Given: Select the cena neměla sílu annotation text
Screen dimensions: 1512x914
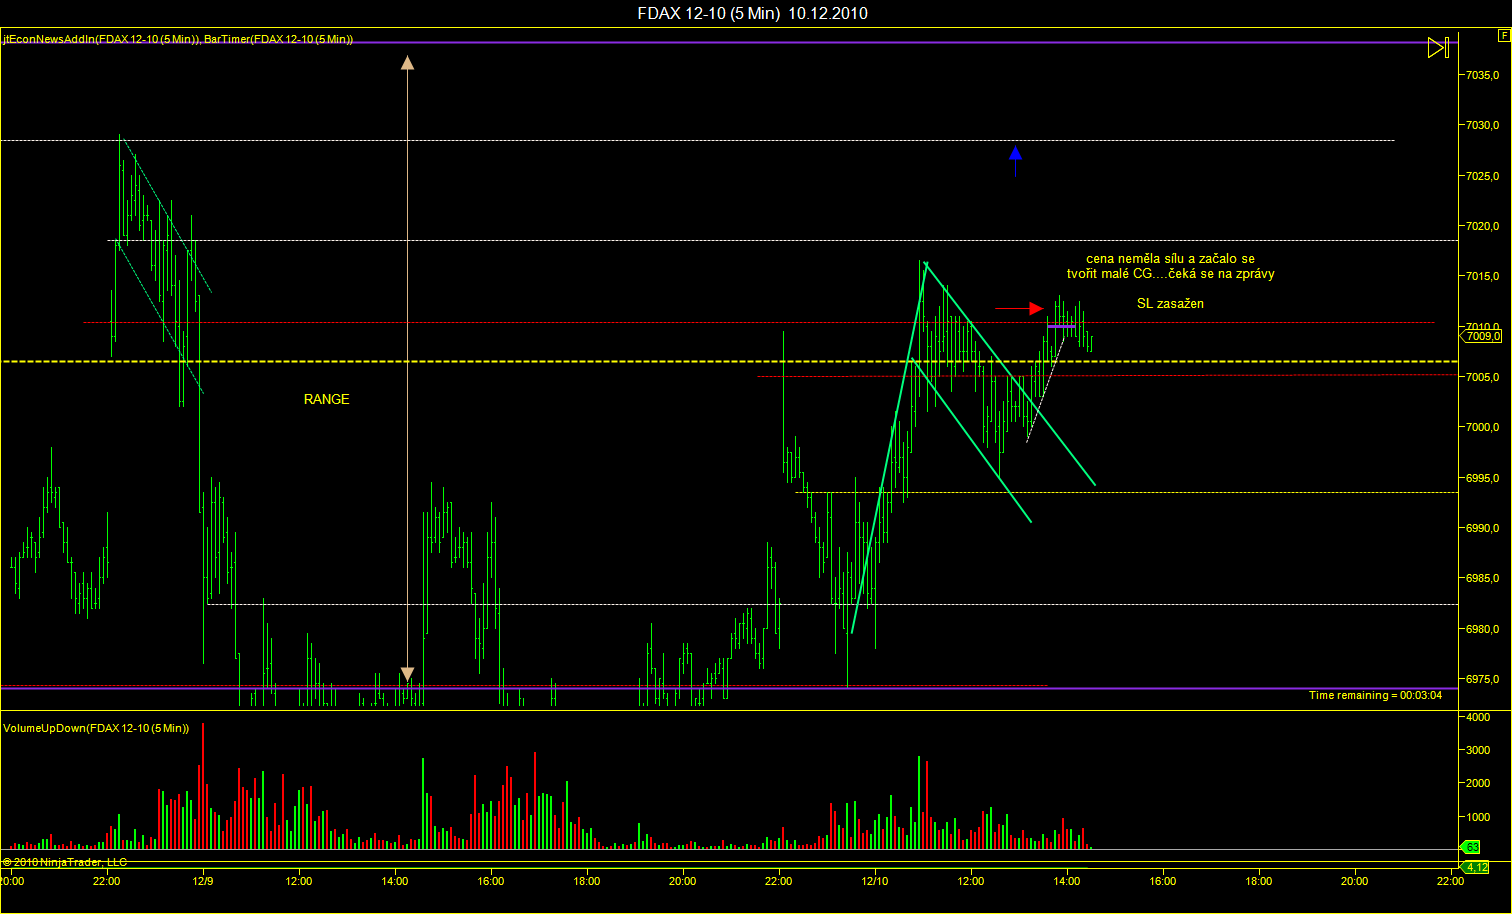Looking at the screenshot, I should pos(1170,266).
